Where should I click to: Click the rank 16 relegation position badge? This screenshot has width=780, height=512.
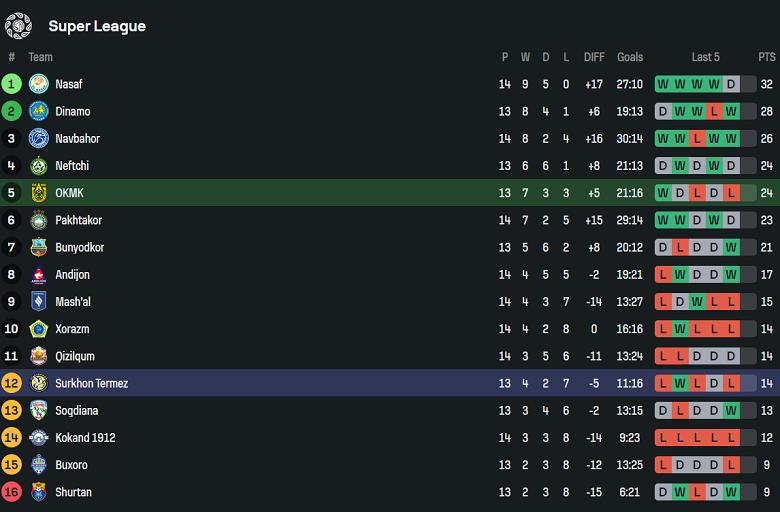(x=12, y=492)
